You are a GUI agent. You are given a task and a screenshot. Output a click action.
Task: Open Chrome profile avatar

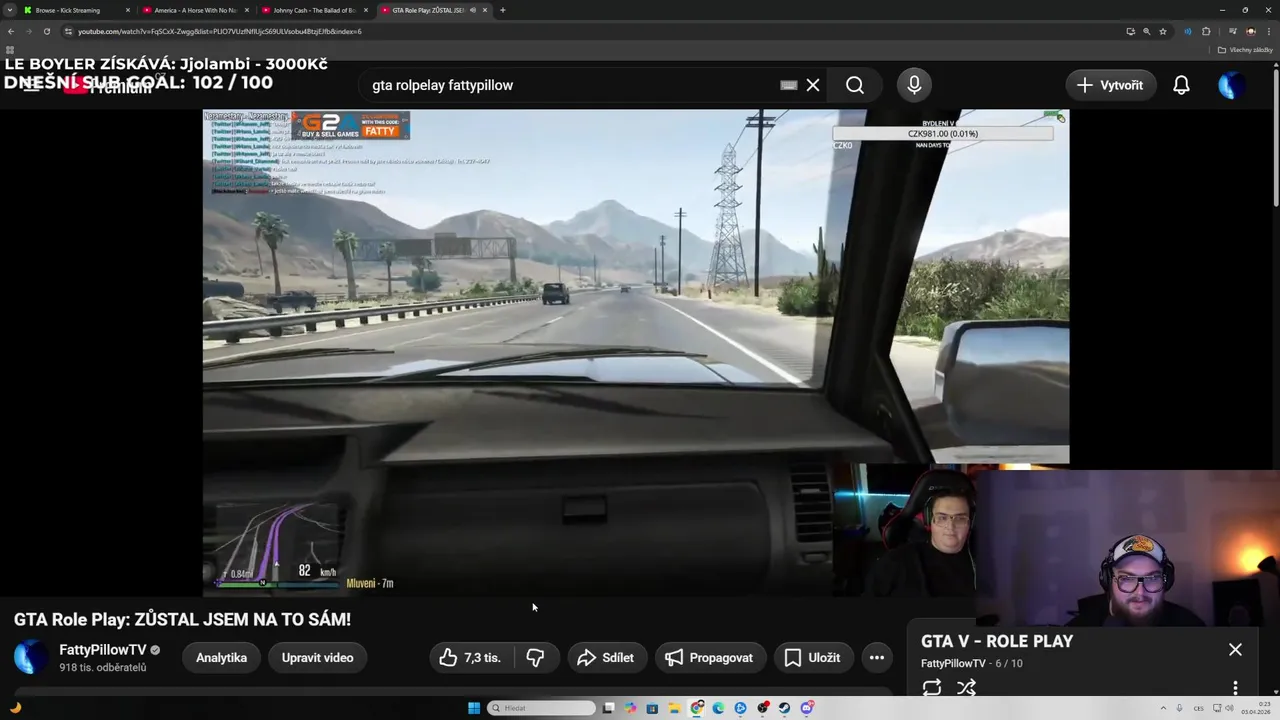1250,31
